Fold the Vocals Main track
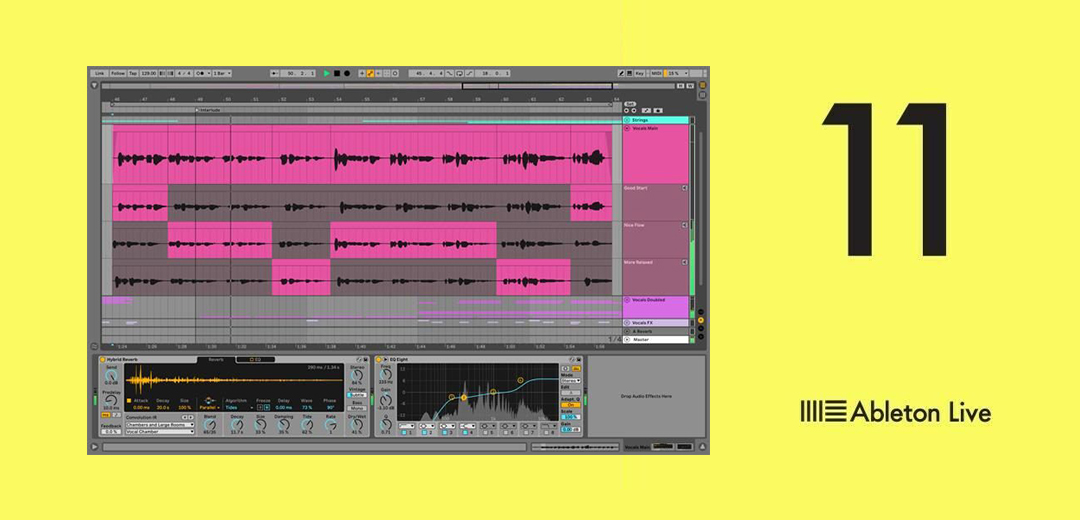The height and width of the screenshot is (520, 1080). 627,128
